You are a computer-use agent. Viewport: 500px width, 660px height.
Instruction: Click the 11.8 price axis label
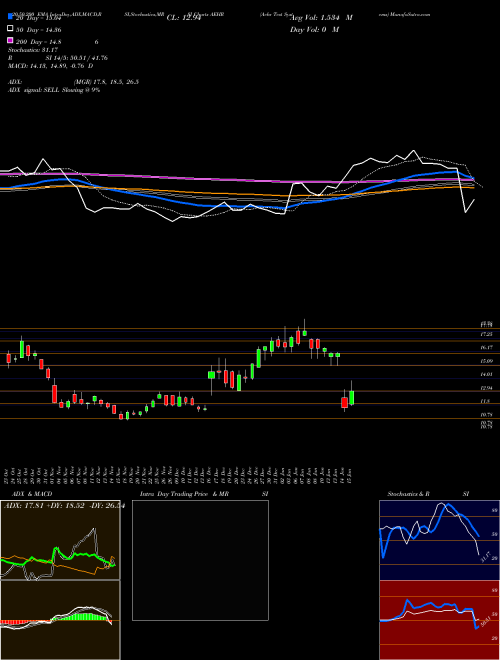(485, 401)
